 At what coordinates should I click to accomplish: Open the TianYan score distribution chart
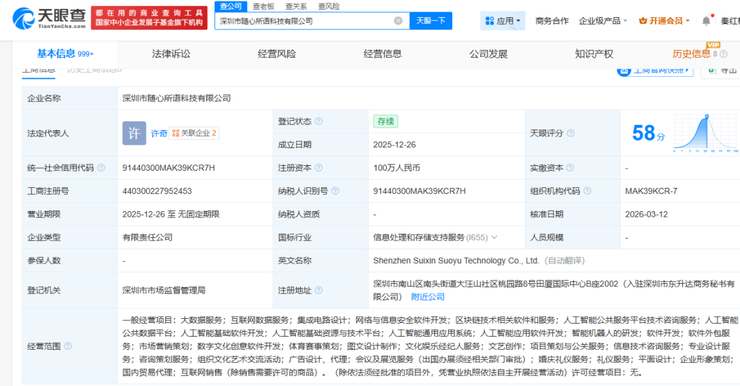(706, 133)
